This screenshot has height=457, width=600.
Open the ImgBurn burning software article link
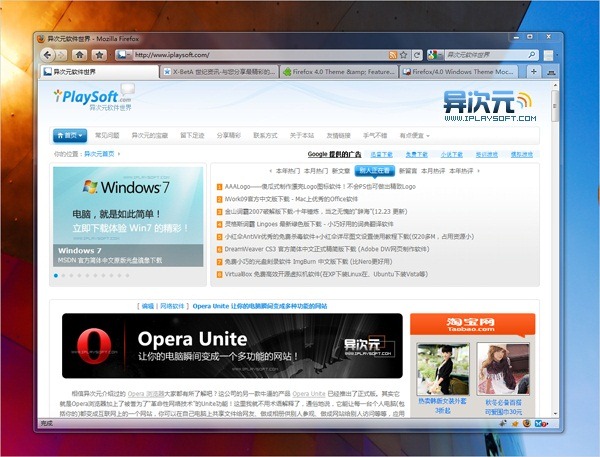tap(308, 262)
